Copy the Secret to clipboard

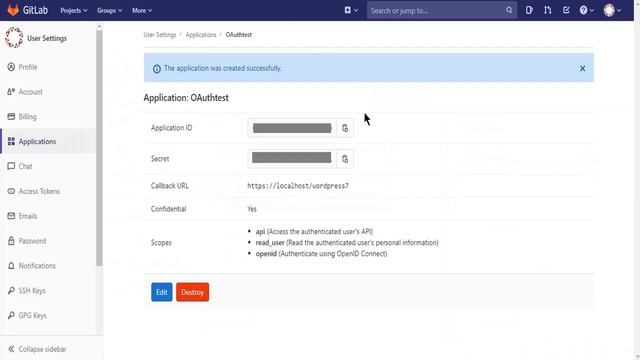click(x=345, y=159)
